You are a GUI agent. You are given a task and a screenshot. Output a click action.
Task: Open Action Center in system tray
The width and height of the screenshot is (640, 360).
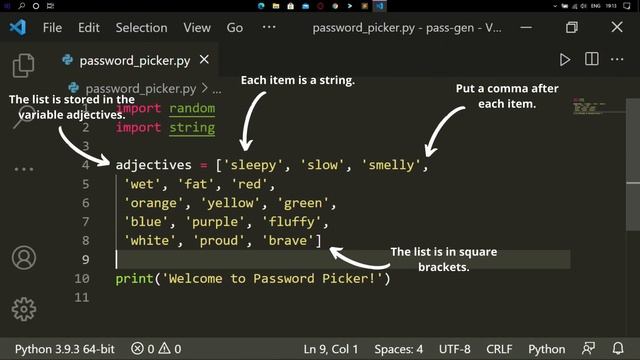pos(627,6)
